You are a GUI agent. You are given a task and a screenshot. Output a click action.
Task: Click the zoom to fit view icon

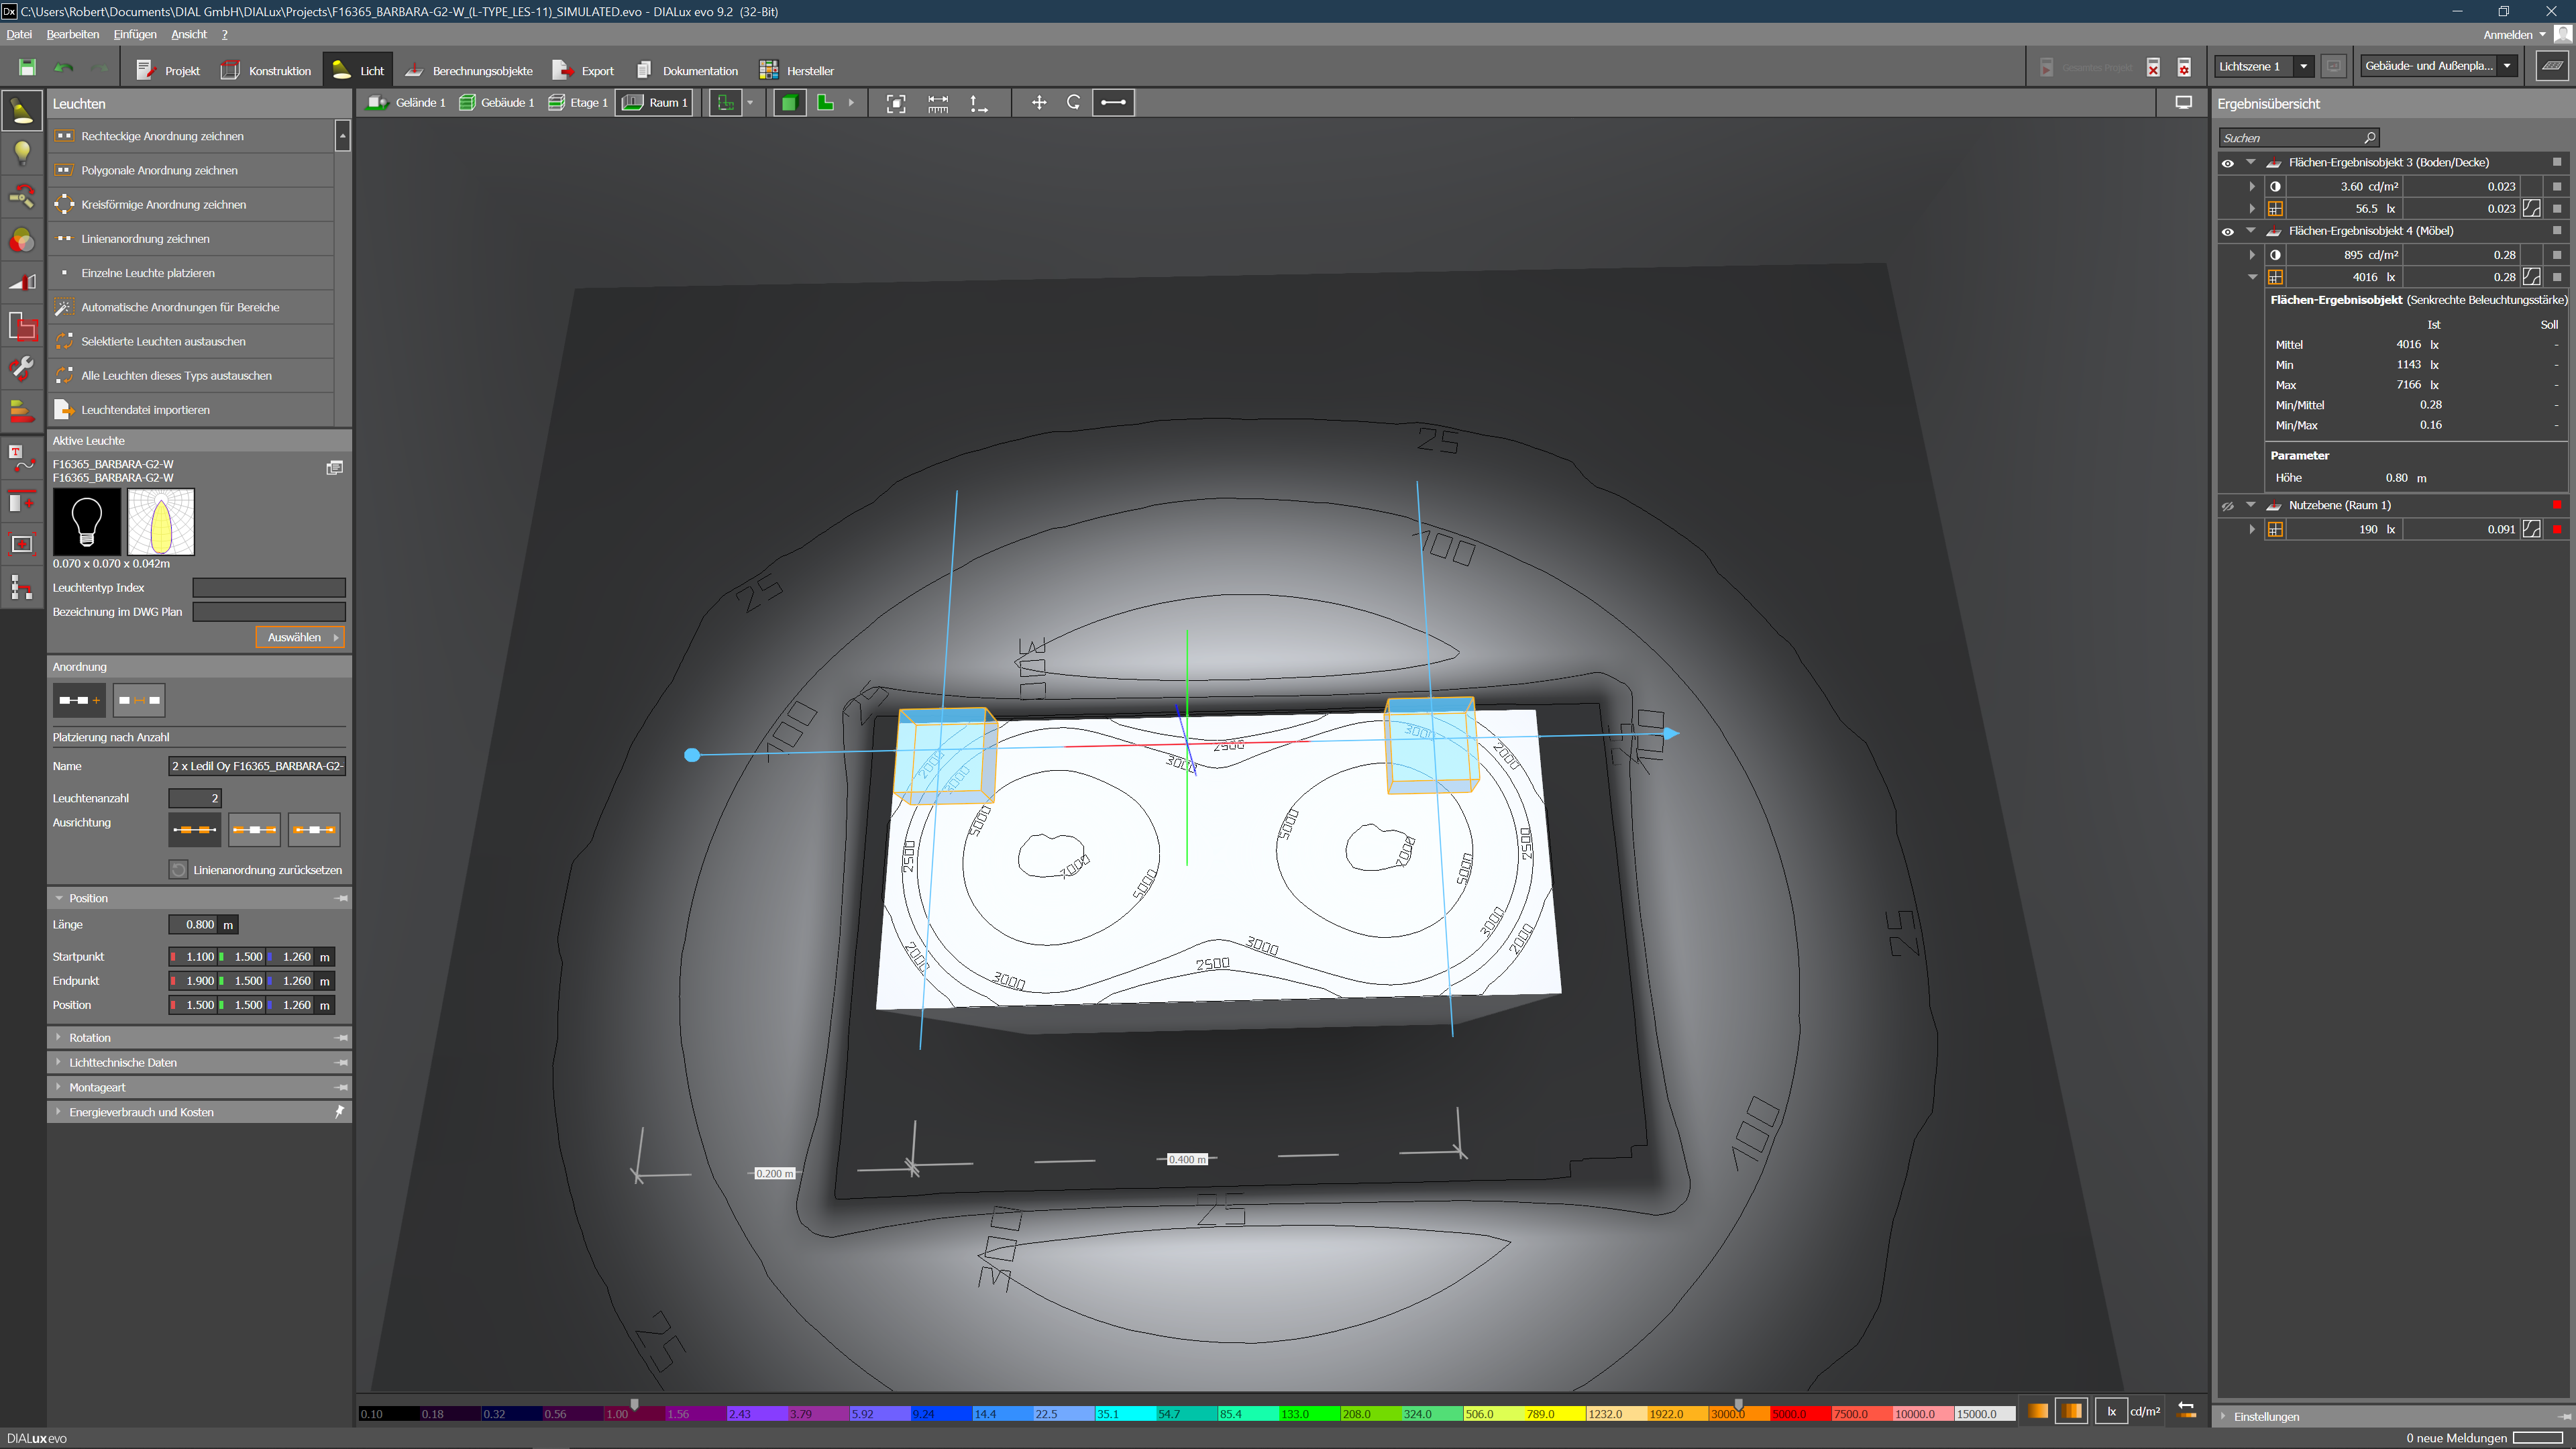[895, 103]
